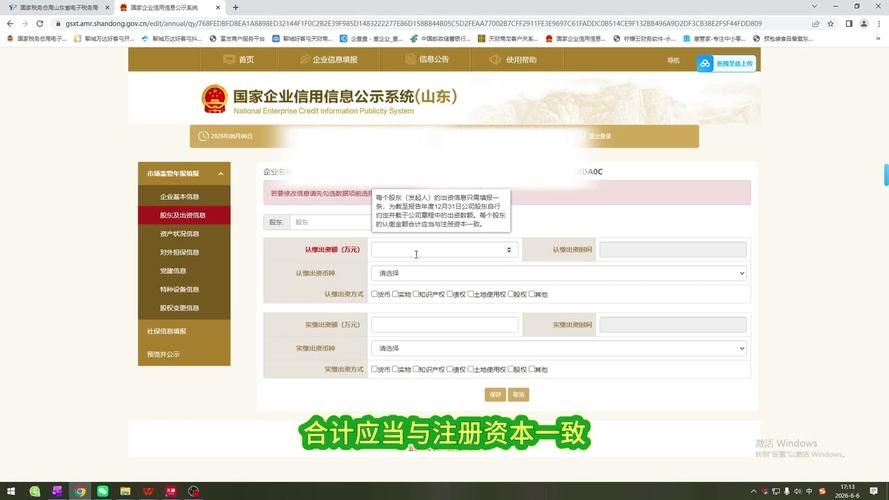889x500 pixels.
Task: Click the 股东 name input field
Action: tap(331, 222)
